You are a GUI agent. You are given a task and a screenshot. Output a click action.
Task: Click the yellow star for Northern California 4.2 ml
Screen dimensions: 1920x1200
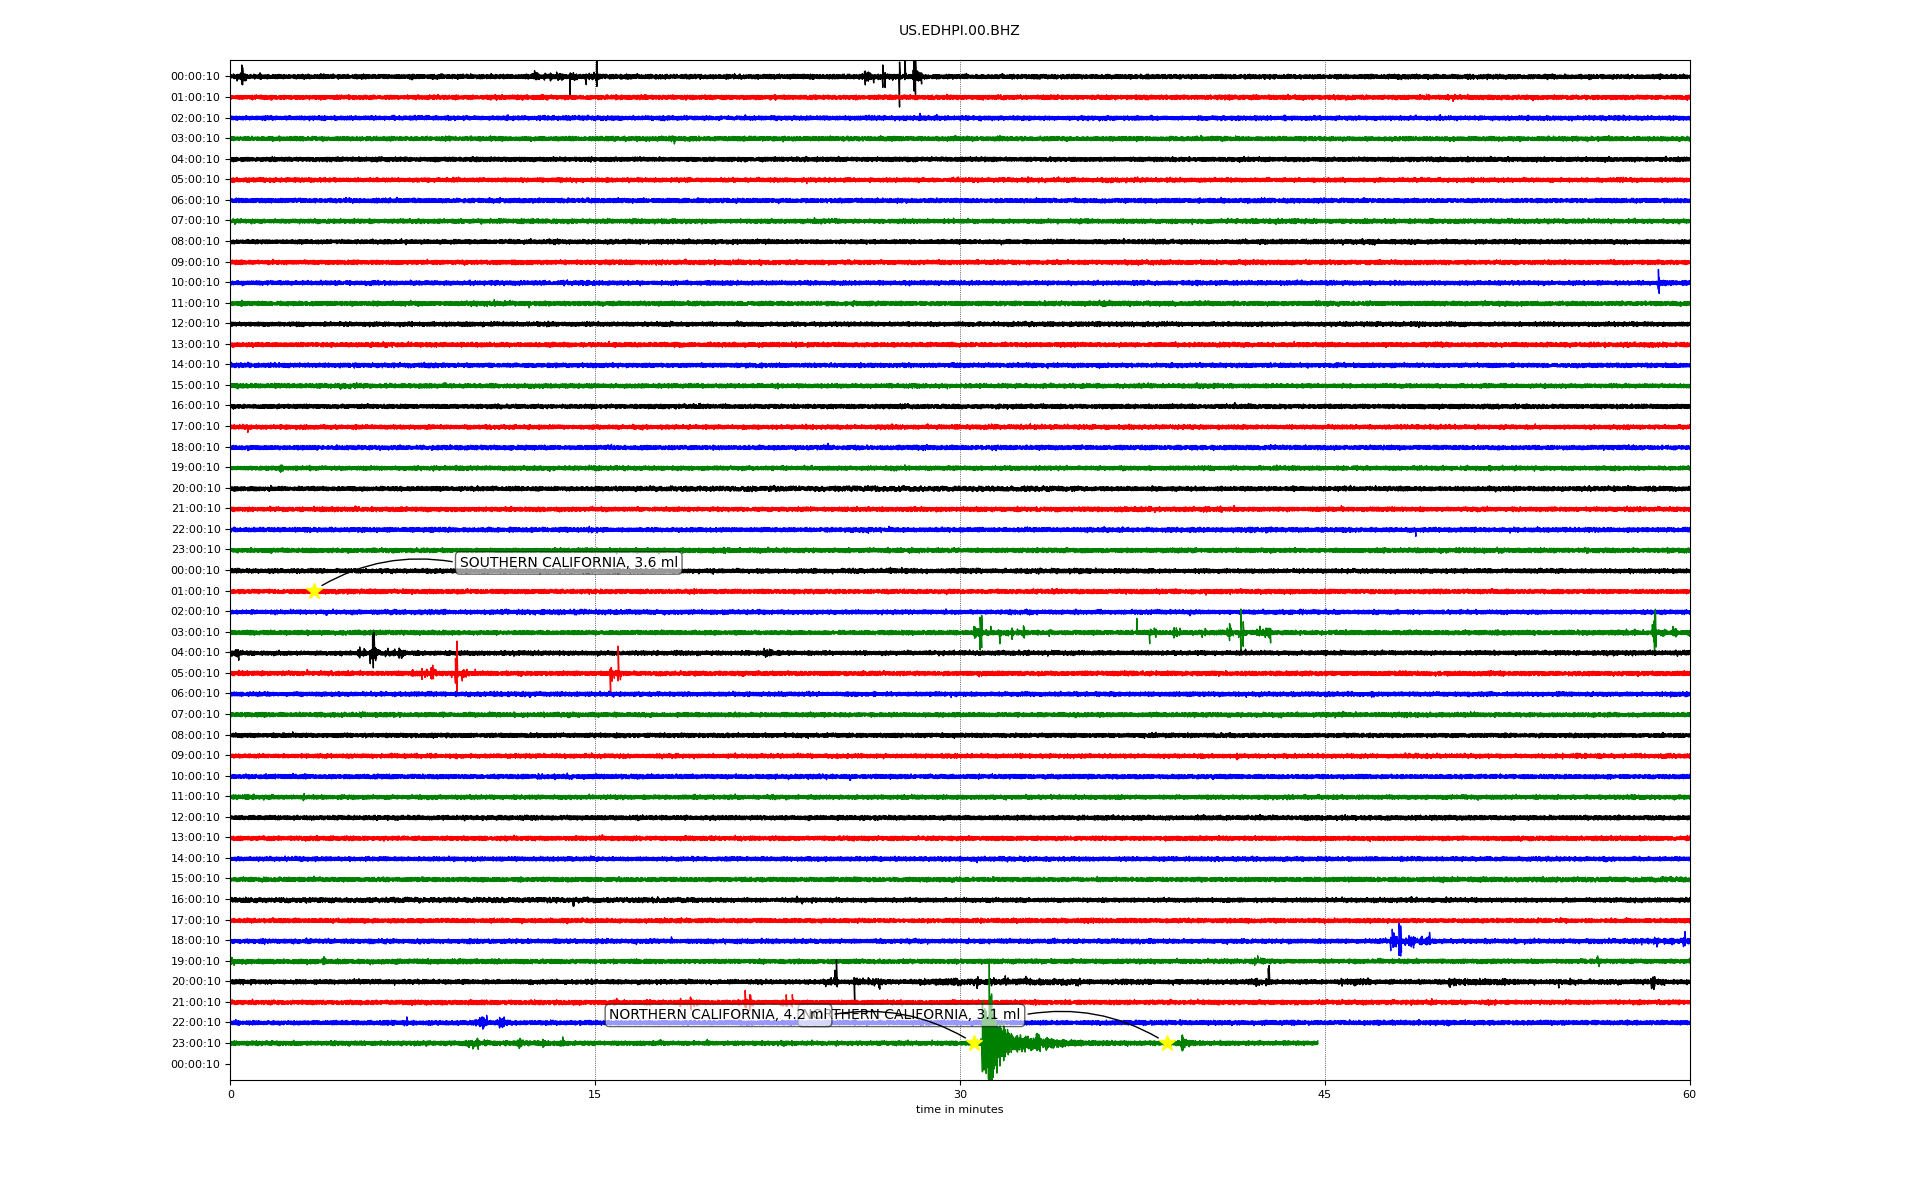[974, 1043]
